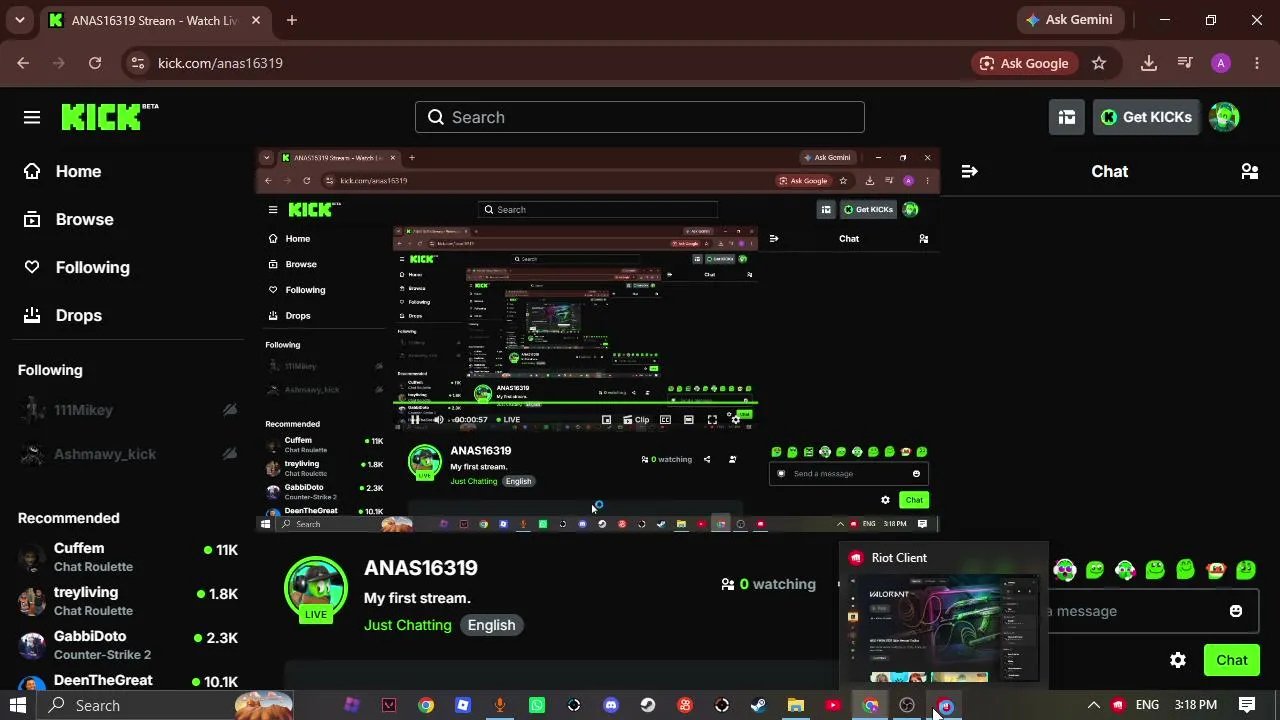
Task: Open Chrome downloads icon
Action: pyautogui.click(x=1149, y=63)
